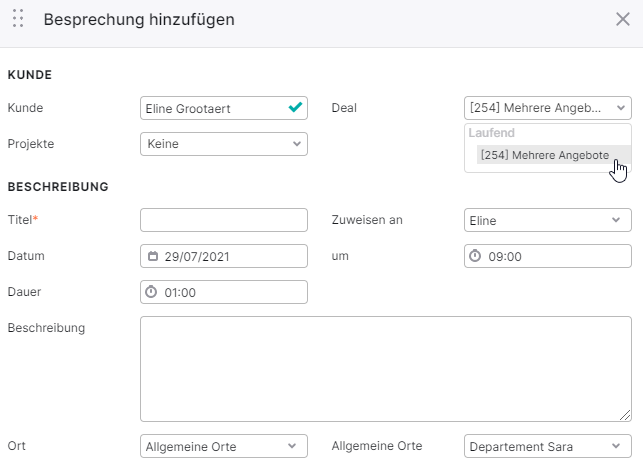Click the textarea resize grip corner

[x=625, y=415]
